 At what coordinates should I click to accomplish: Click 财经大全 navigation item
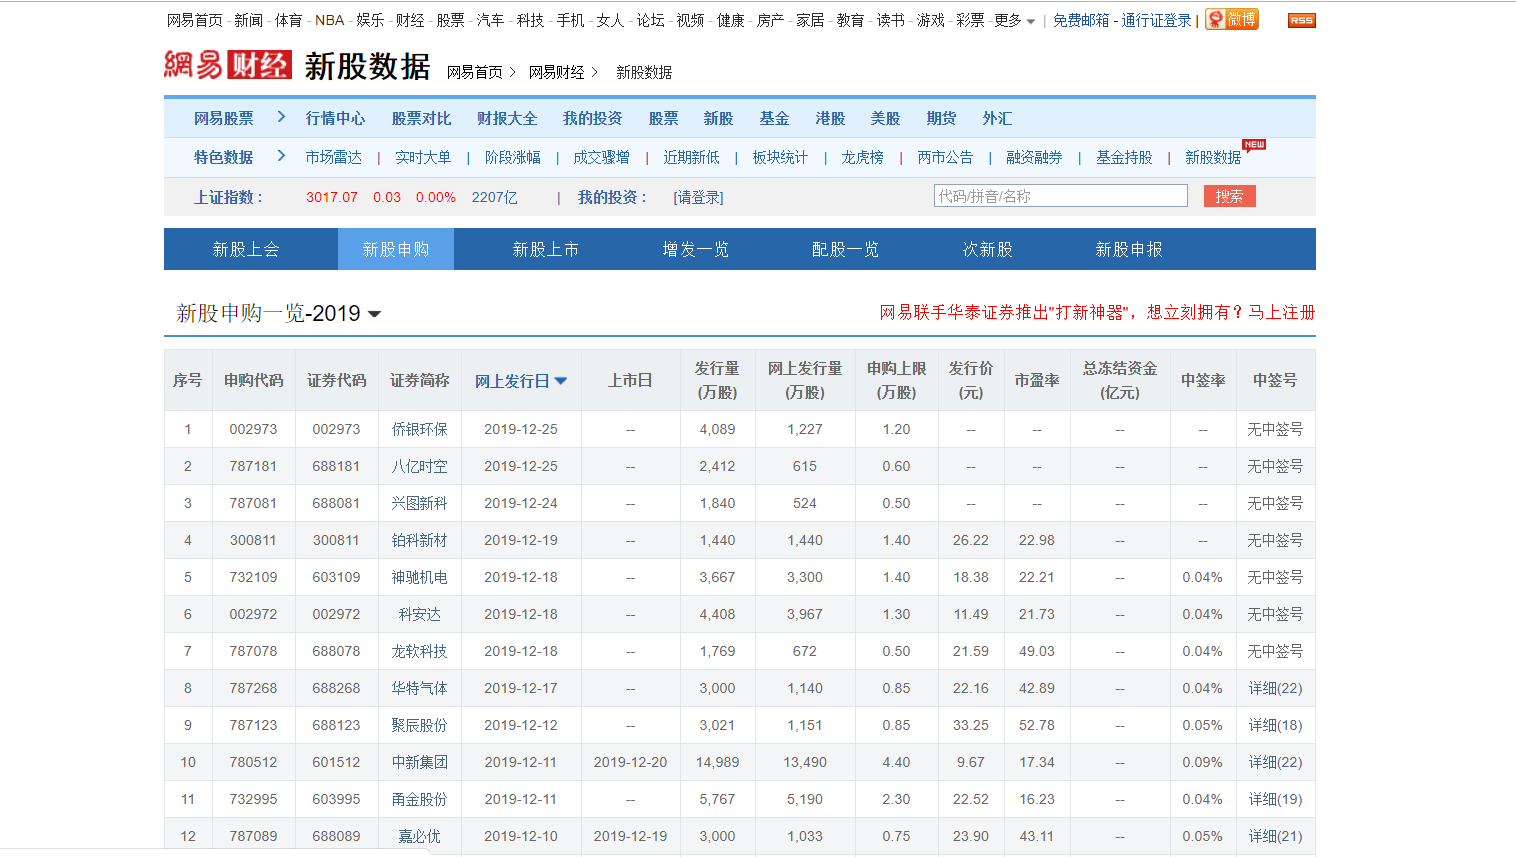click(507, 118)
